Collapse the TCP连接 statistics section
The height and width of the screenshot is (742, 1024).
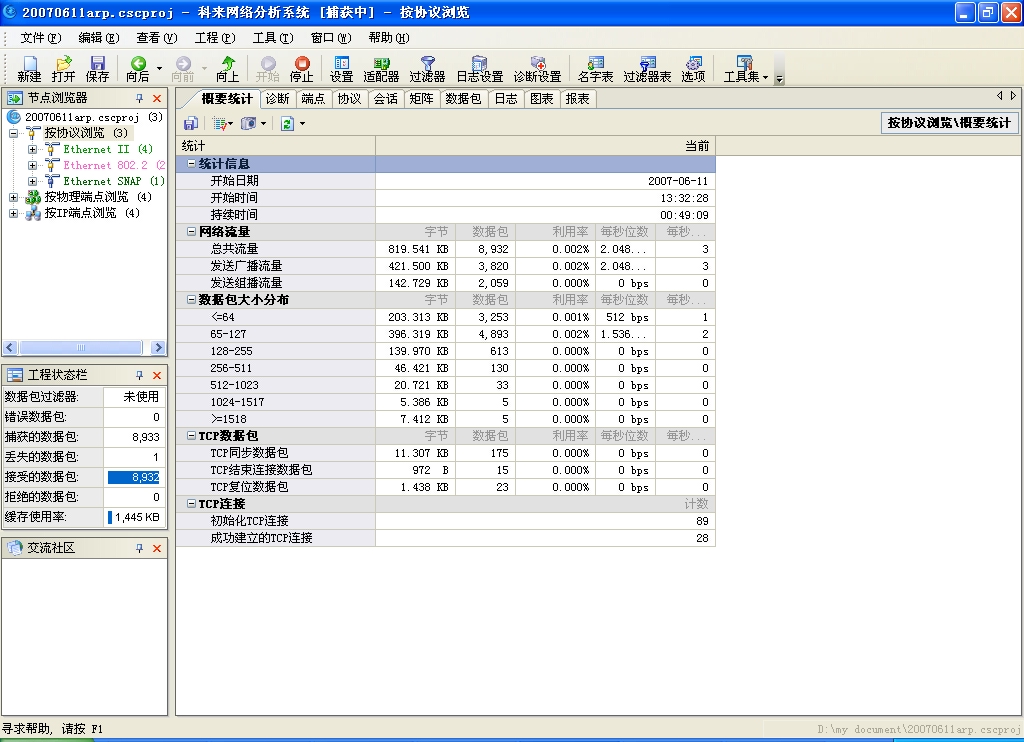pyautogui.click(x=193, y=505)
